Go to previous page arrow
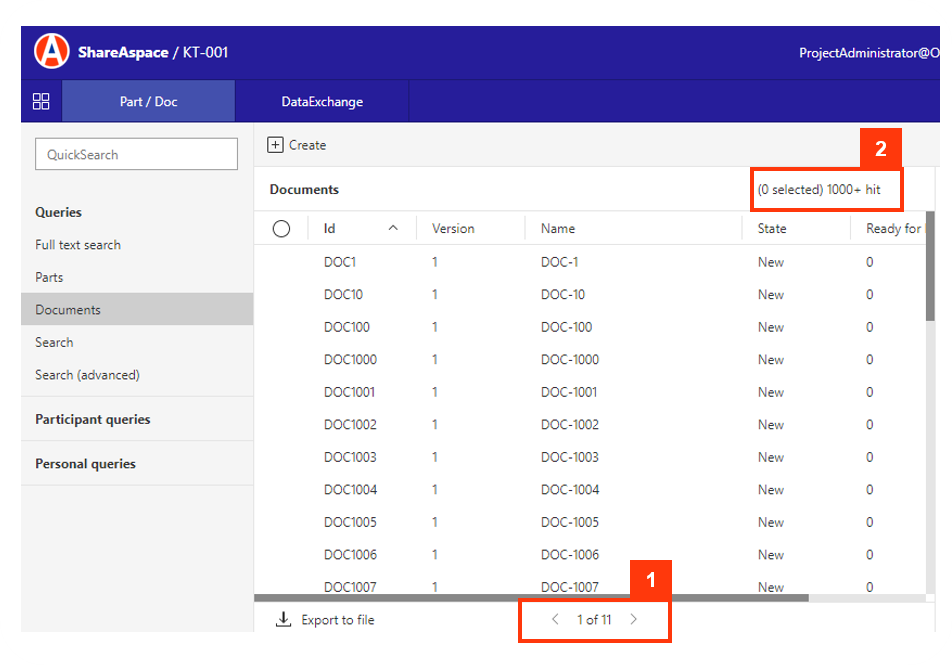This screenshot has width=952, height=665. (x=556, y=620)
